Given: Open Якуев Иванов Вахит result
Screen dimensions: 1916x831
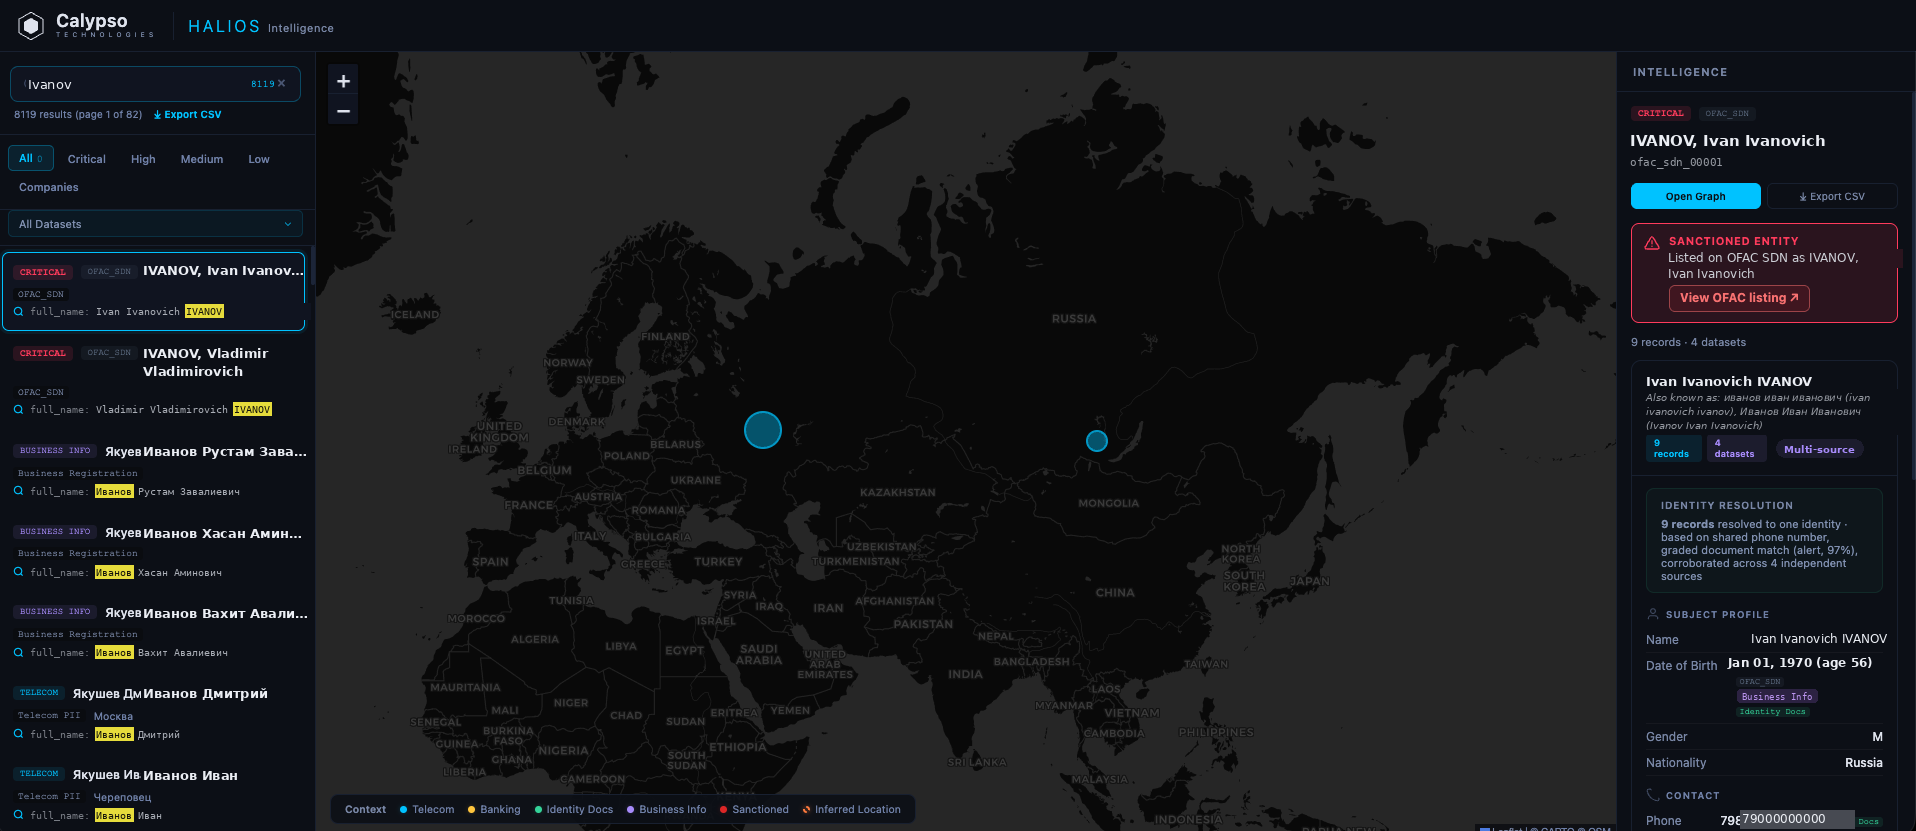Looking at the screenshot, I should coord(154,632).
